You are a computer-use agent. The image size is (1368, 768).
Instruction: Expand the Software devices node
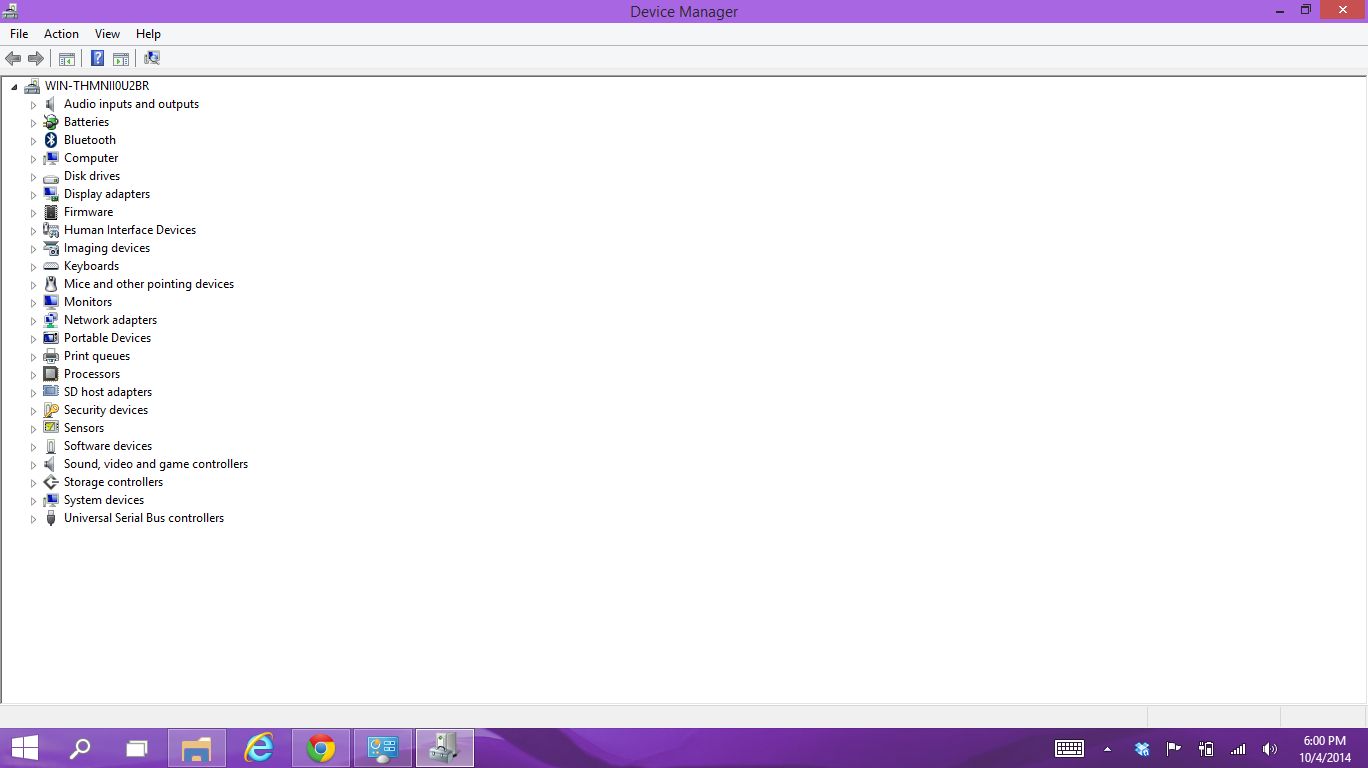(33, 447)
